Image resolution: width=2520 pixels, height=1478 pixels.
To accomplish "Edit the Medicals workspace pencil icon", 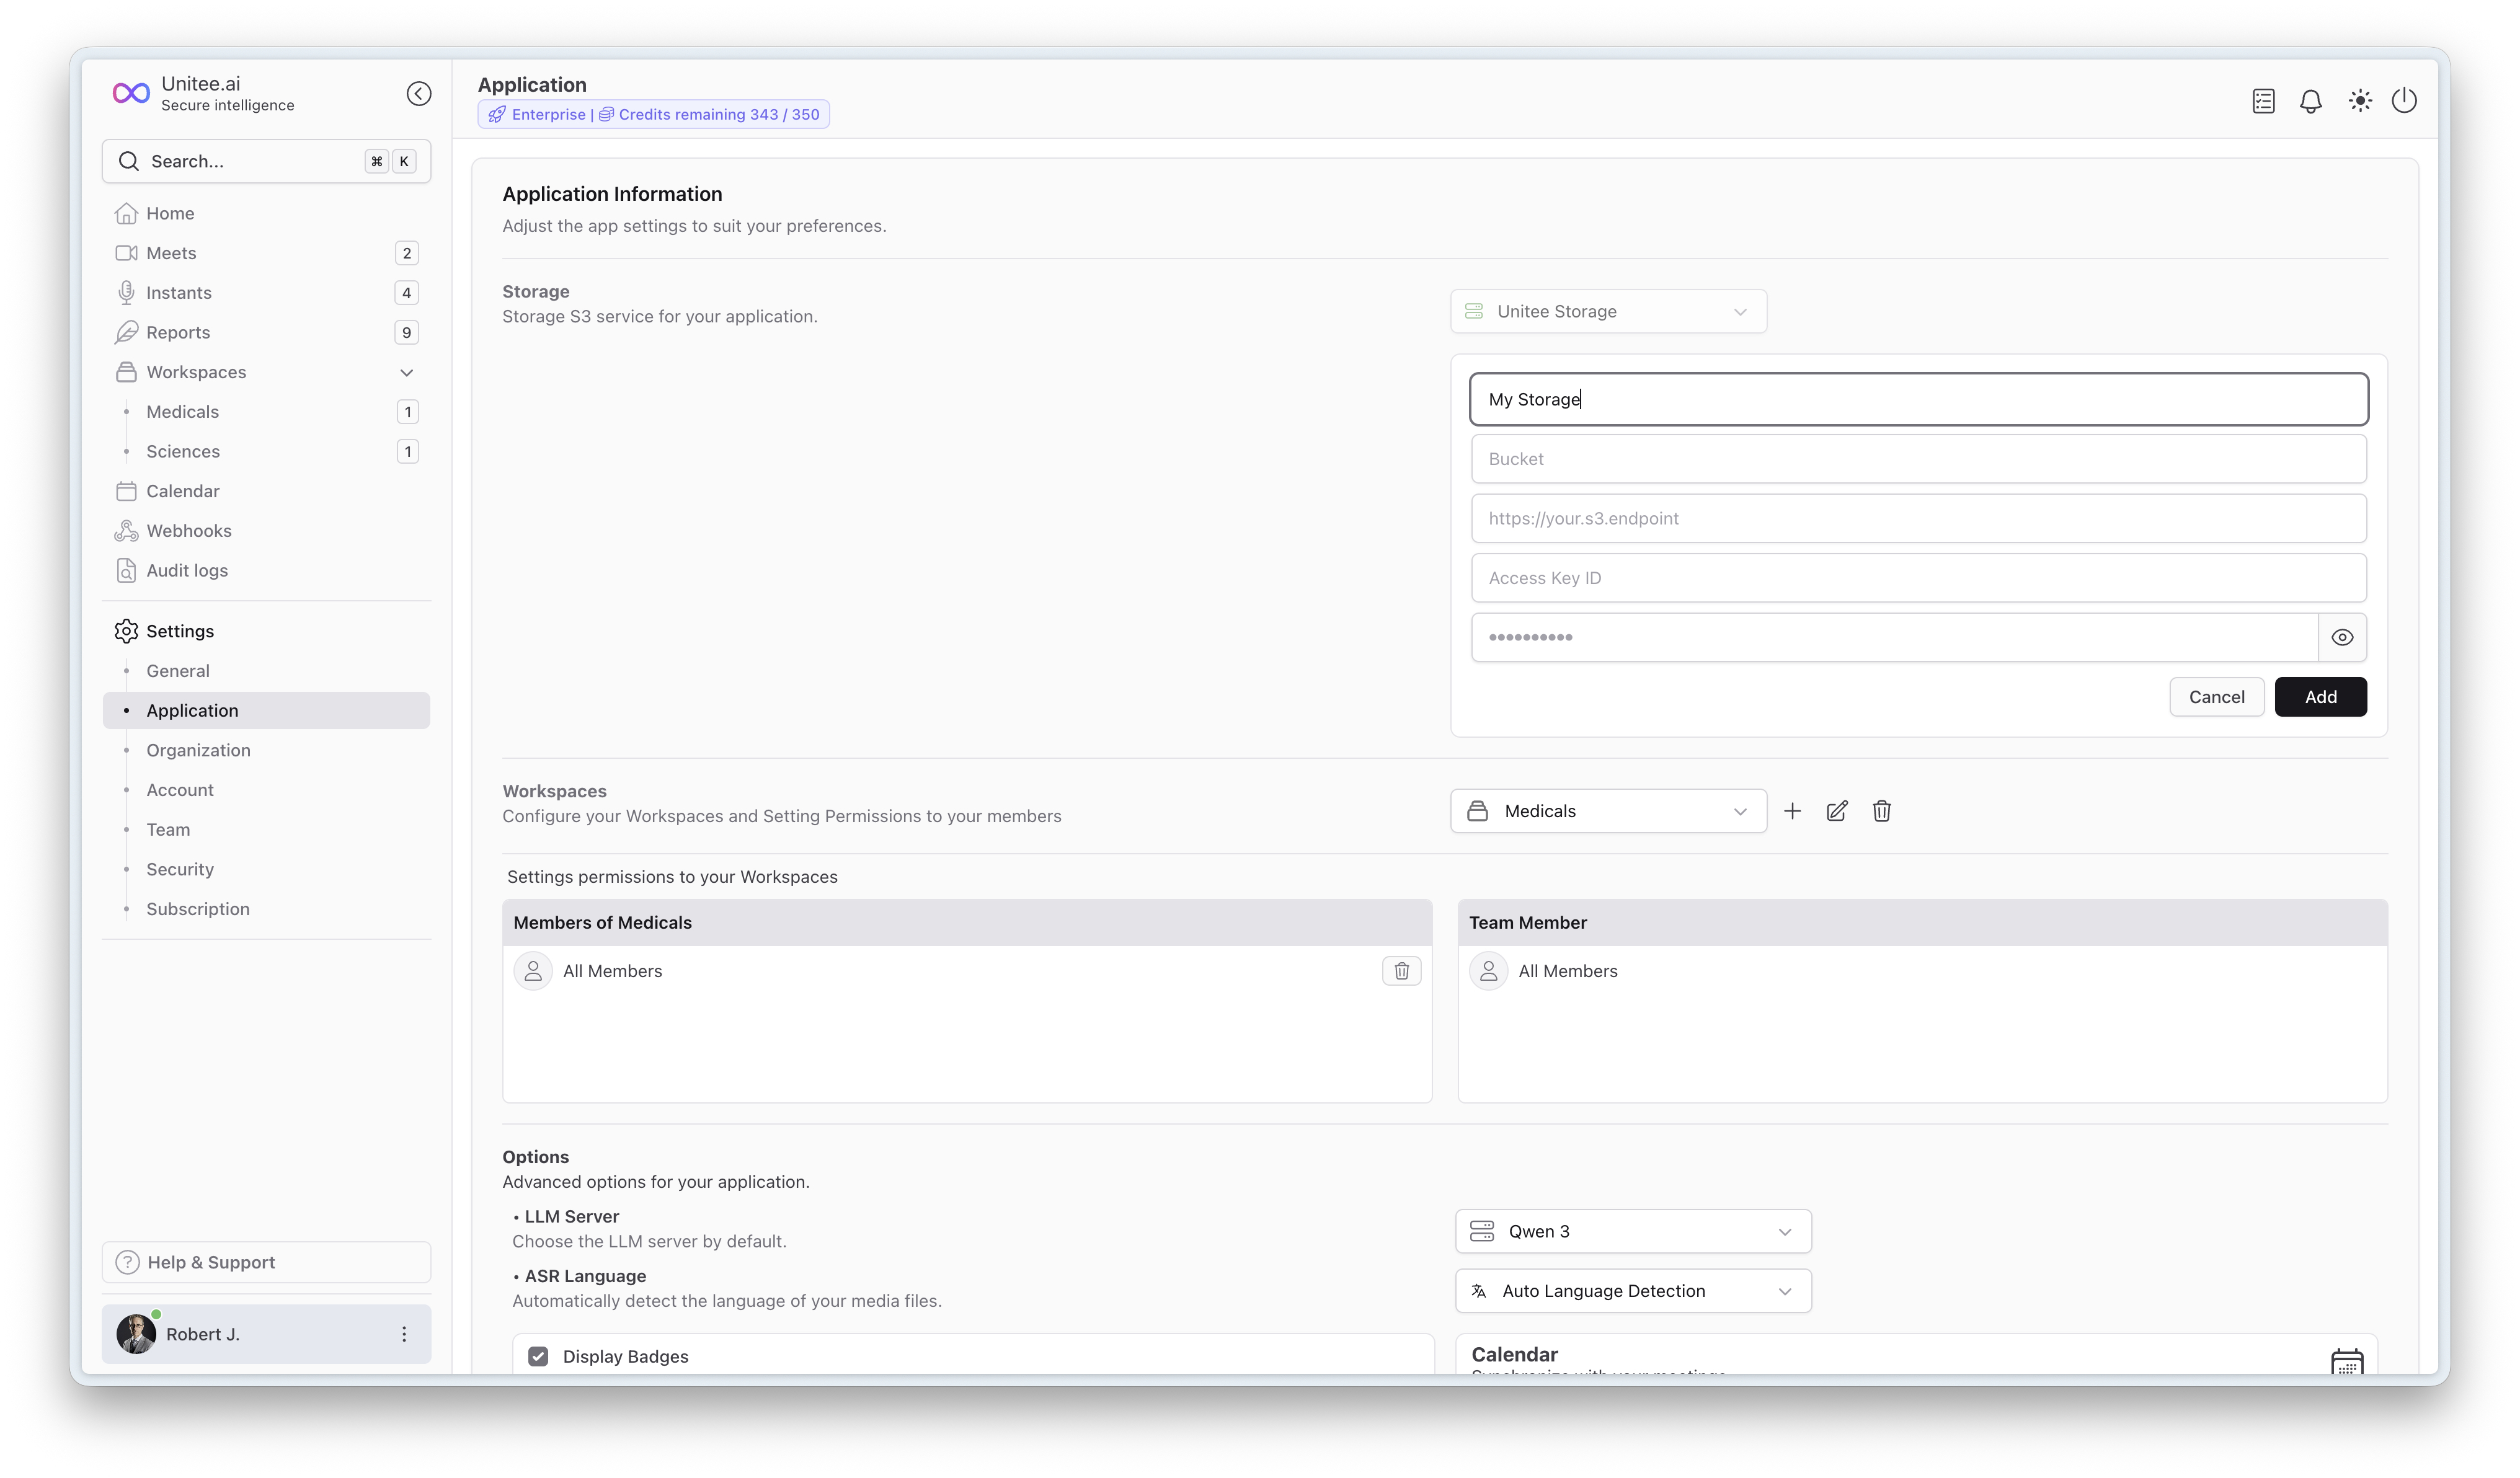I will [1837, 811].
